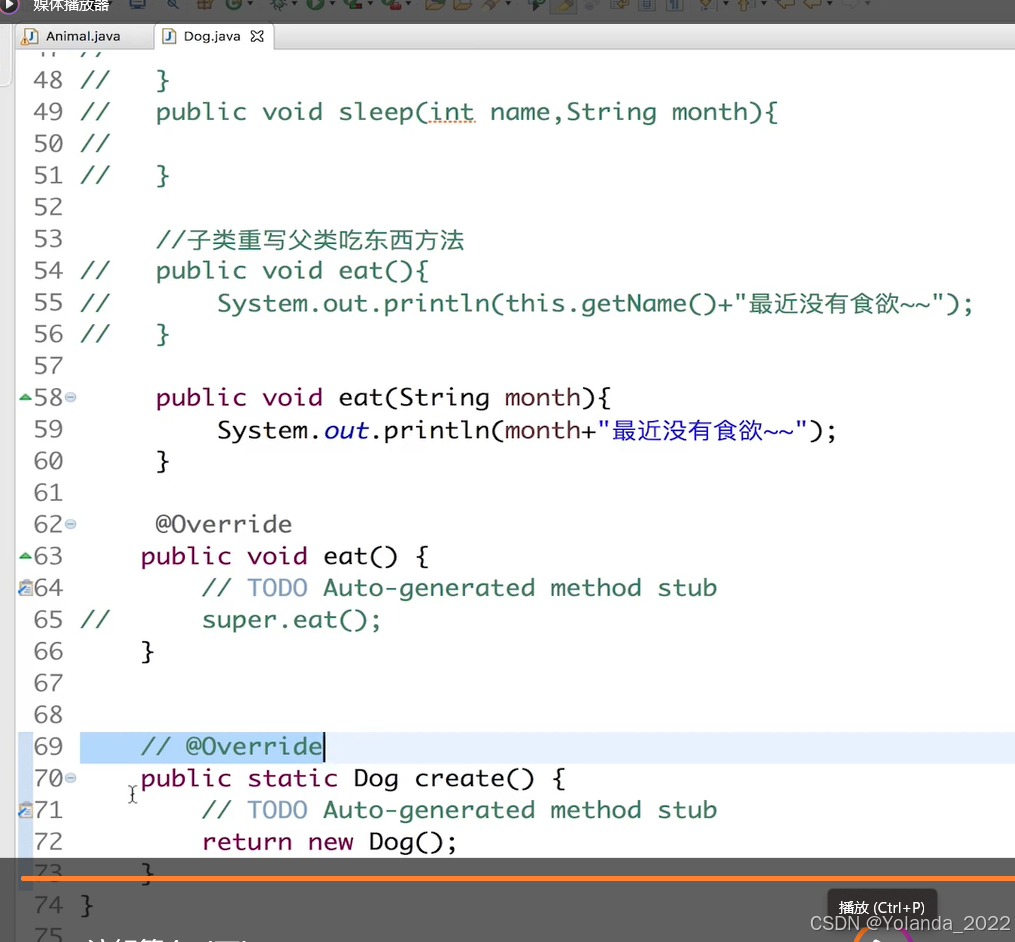Close the Dog.java tab
Image resolution: width=1015 pixels, height=942 pixels.
tap(257, 36)
